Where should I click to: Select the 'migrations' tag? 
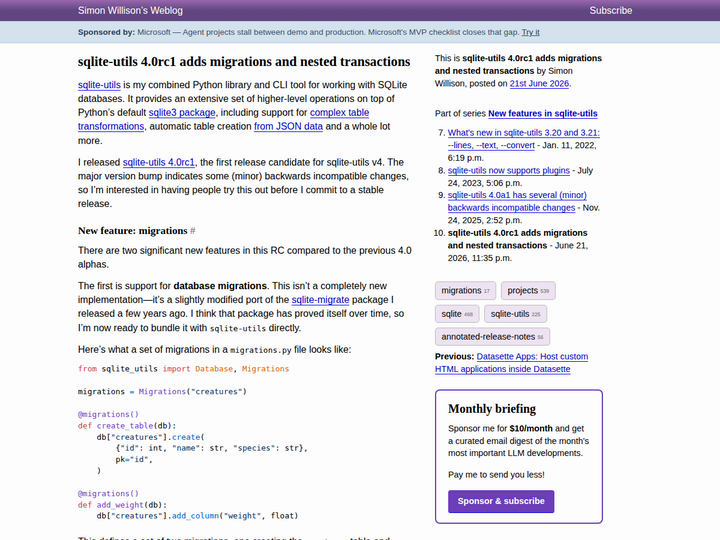tap(465, 291)
